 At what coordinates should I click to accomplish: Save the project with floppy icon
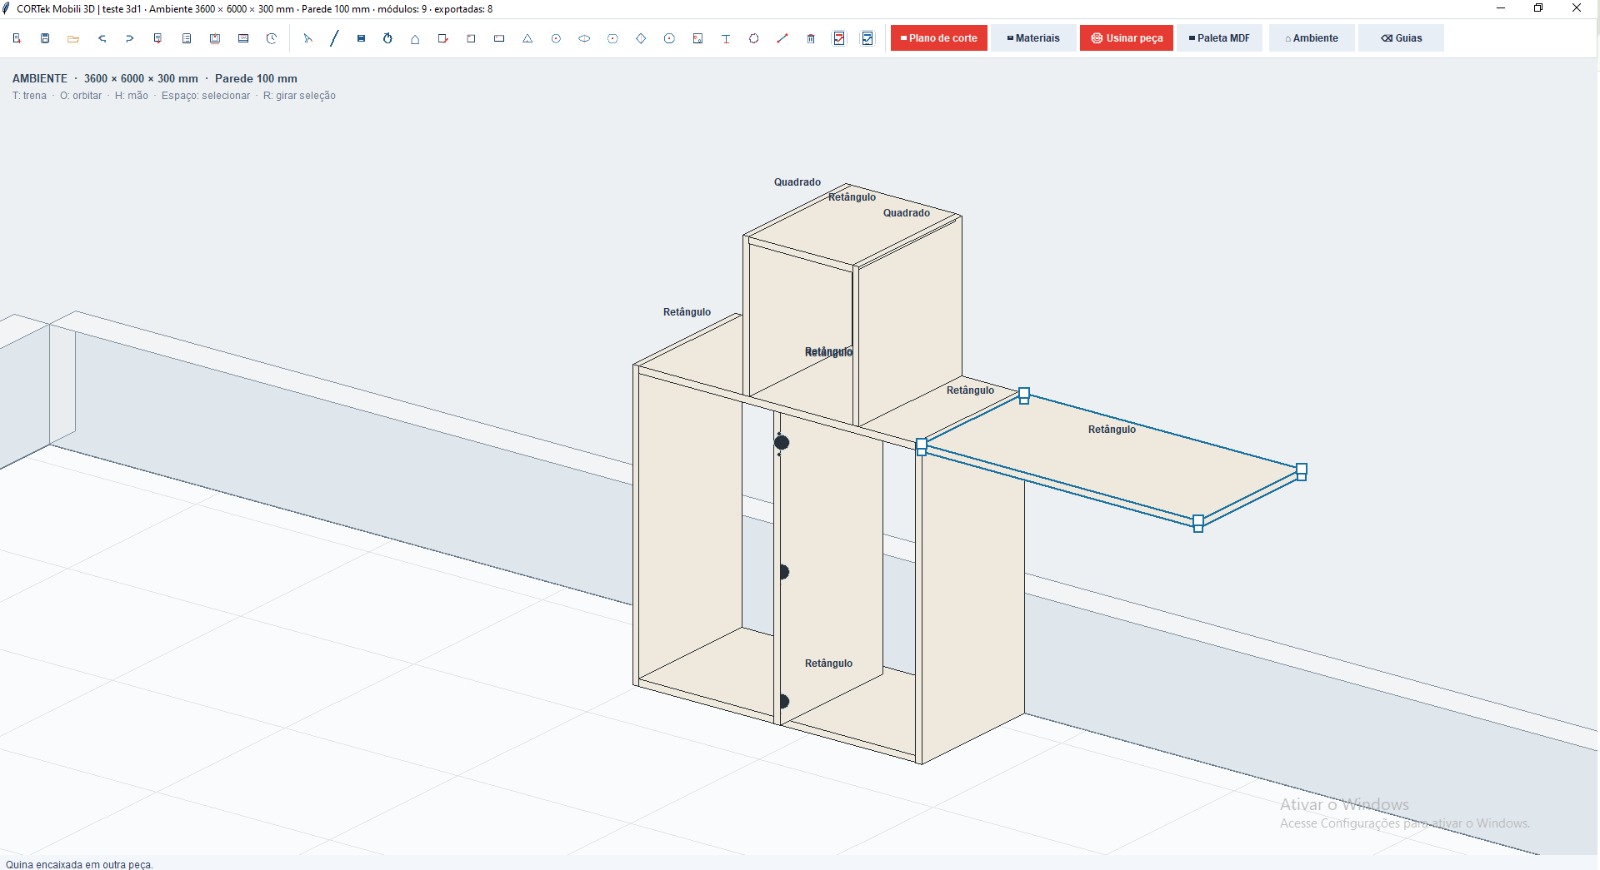(x=45, y=38)
